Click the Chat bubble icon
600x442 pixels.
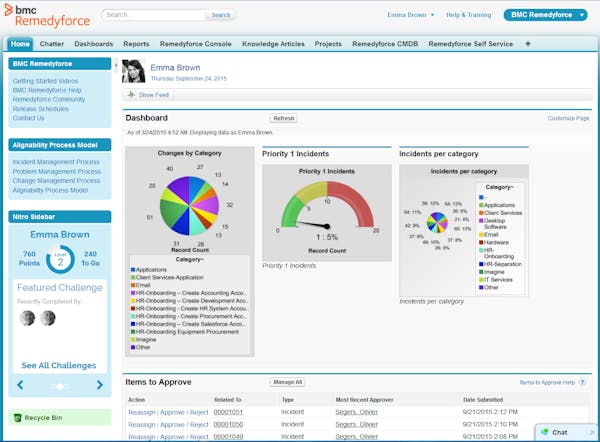tap(544, 432)
